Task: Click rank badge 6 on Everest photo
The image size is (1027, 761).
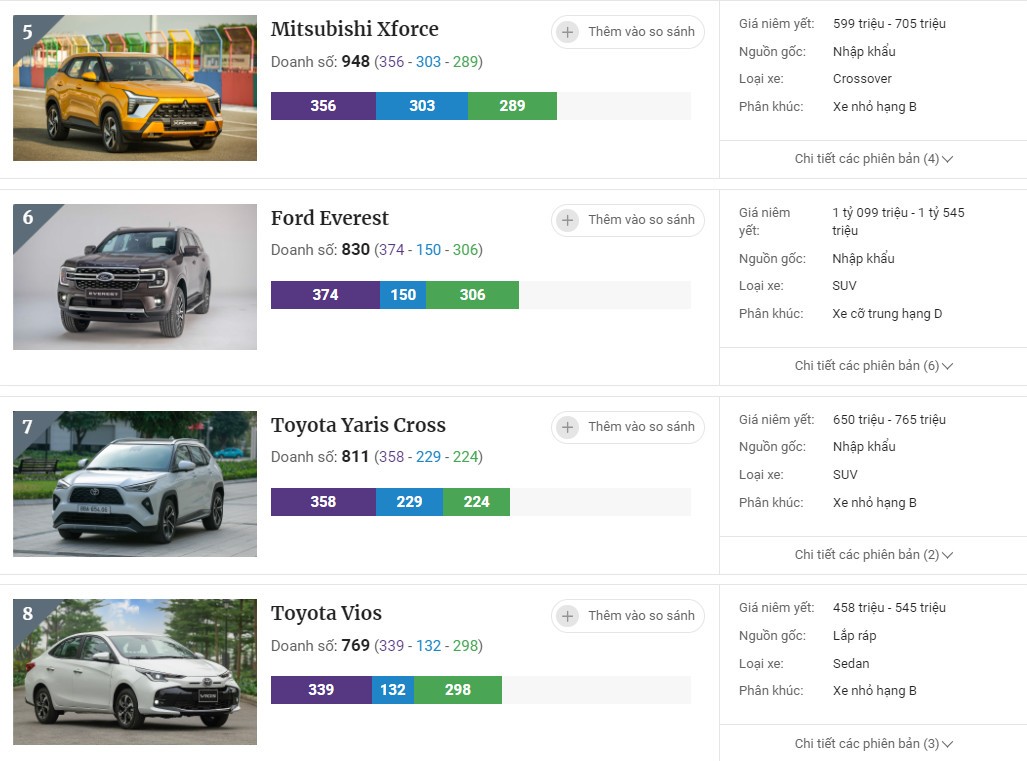Action: pyautogui.click(x=28, y=217)
